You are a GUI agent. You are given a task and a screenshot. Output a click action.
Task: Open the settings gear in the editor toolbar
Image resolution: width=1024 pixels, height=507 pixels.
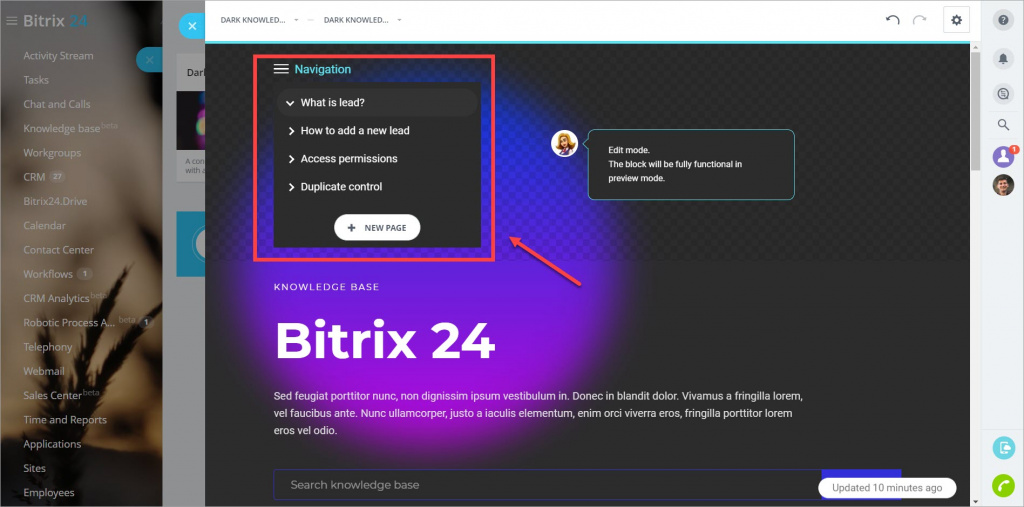(x=956, y=20)
